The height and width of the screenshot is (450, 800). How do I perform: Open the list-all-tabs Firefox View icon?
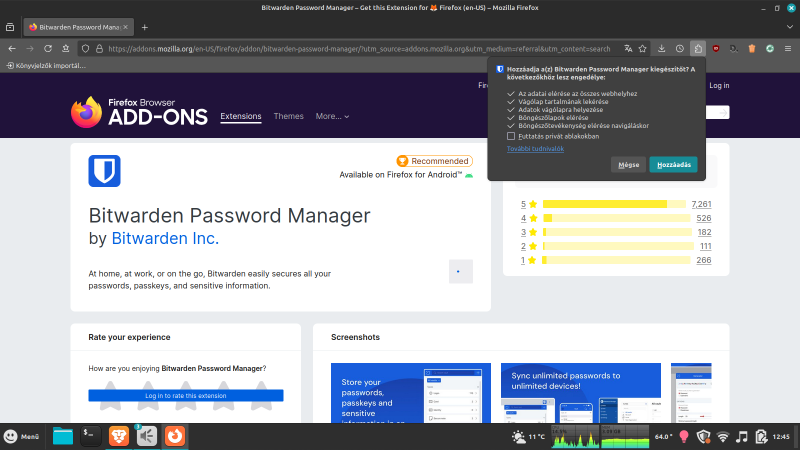[x=10, y=27]
